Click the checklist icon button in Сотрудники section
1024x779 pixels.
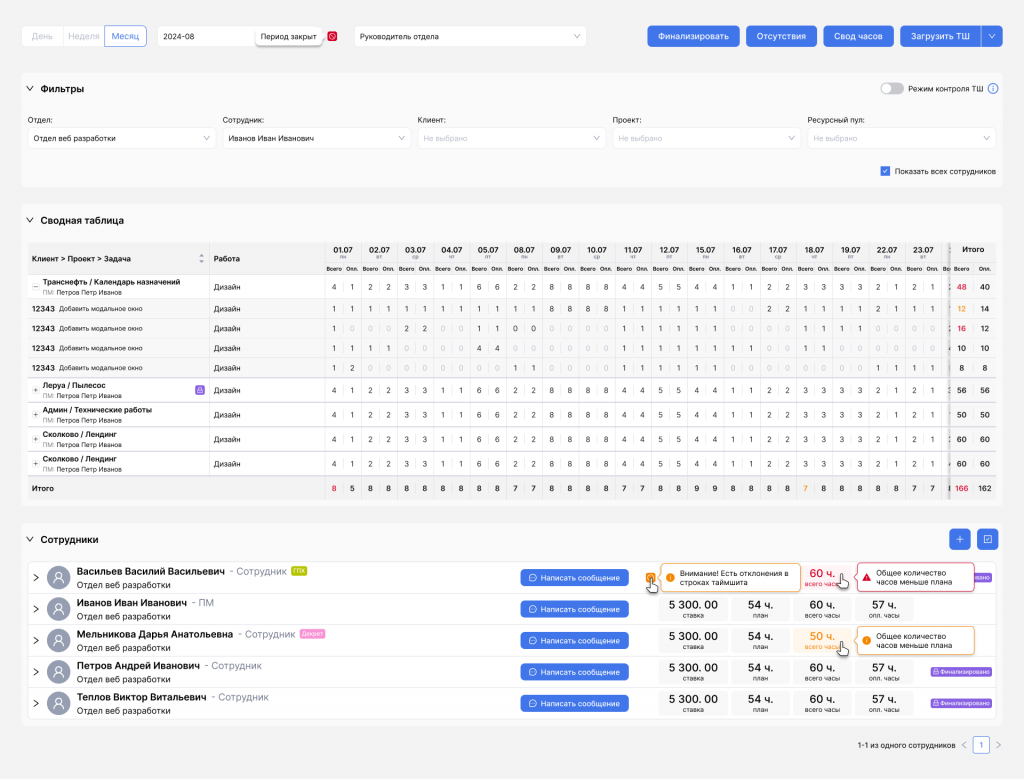pyautogui.click(x=987, y=539)
